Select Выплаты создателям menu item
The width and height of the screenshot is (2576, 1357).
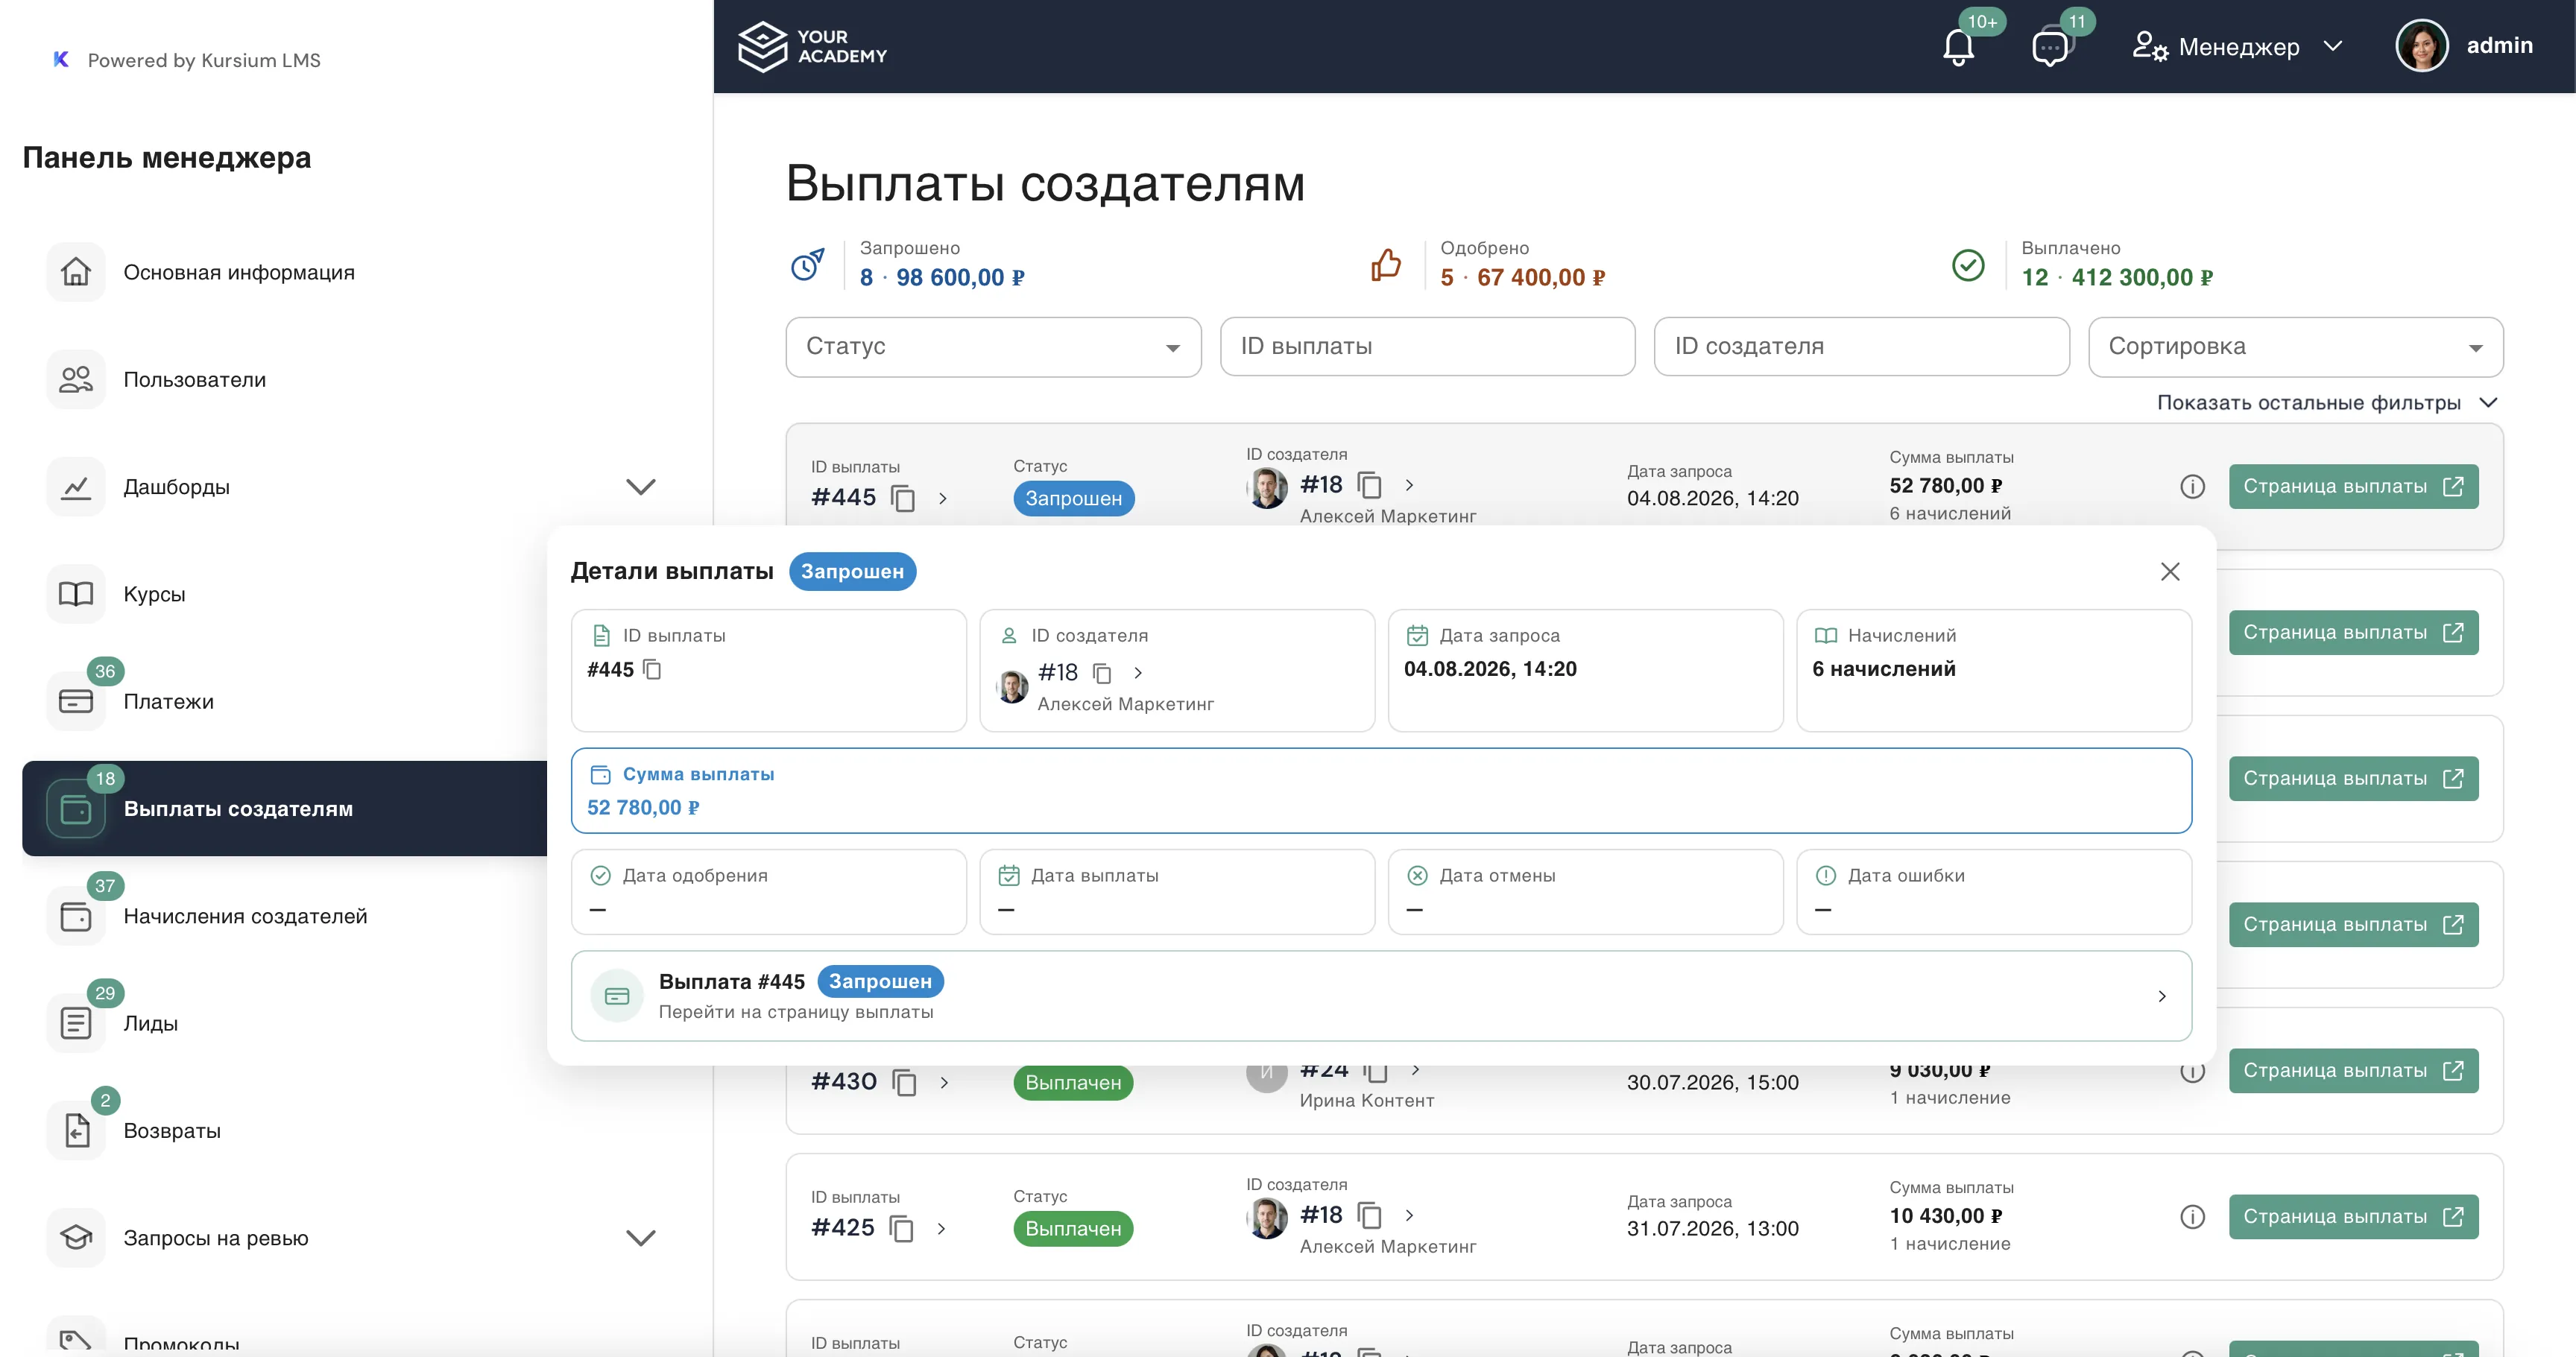click(x=286, y=808)
